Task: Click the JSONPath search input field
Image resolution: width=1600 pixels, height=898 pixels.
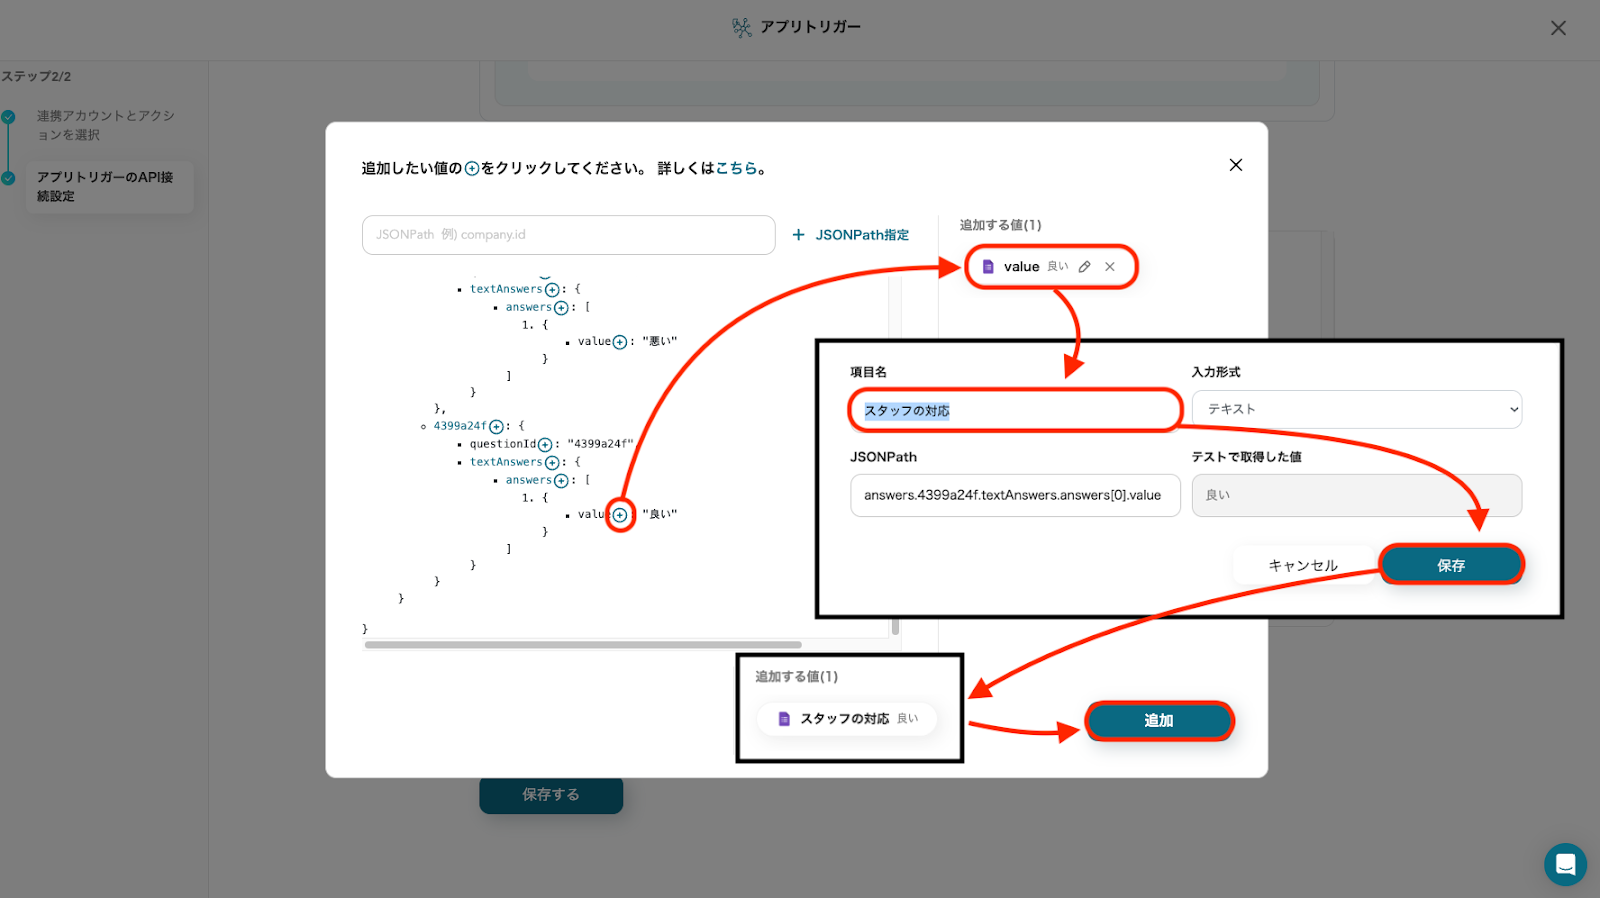Action: (x=568, y=235)
